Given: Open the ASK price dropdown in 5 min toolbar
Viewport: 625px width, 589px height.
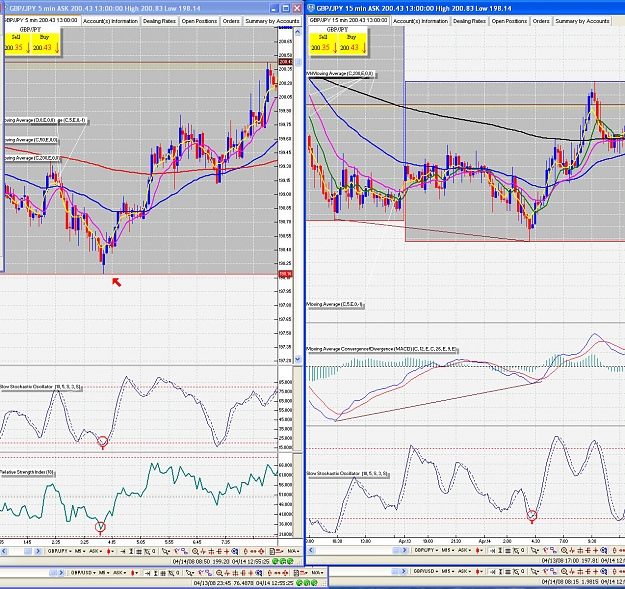Looking at the screenshot, I should pyautogui.click(x=95, y=551).
